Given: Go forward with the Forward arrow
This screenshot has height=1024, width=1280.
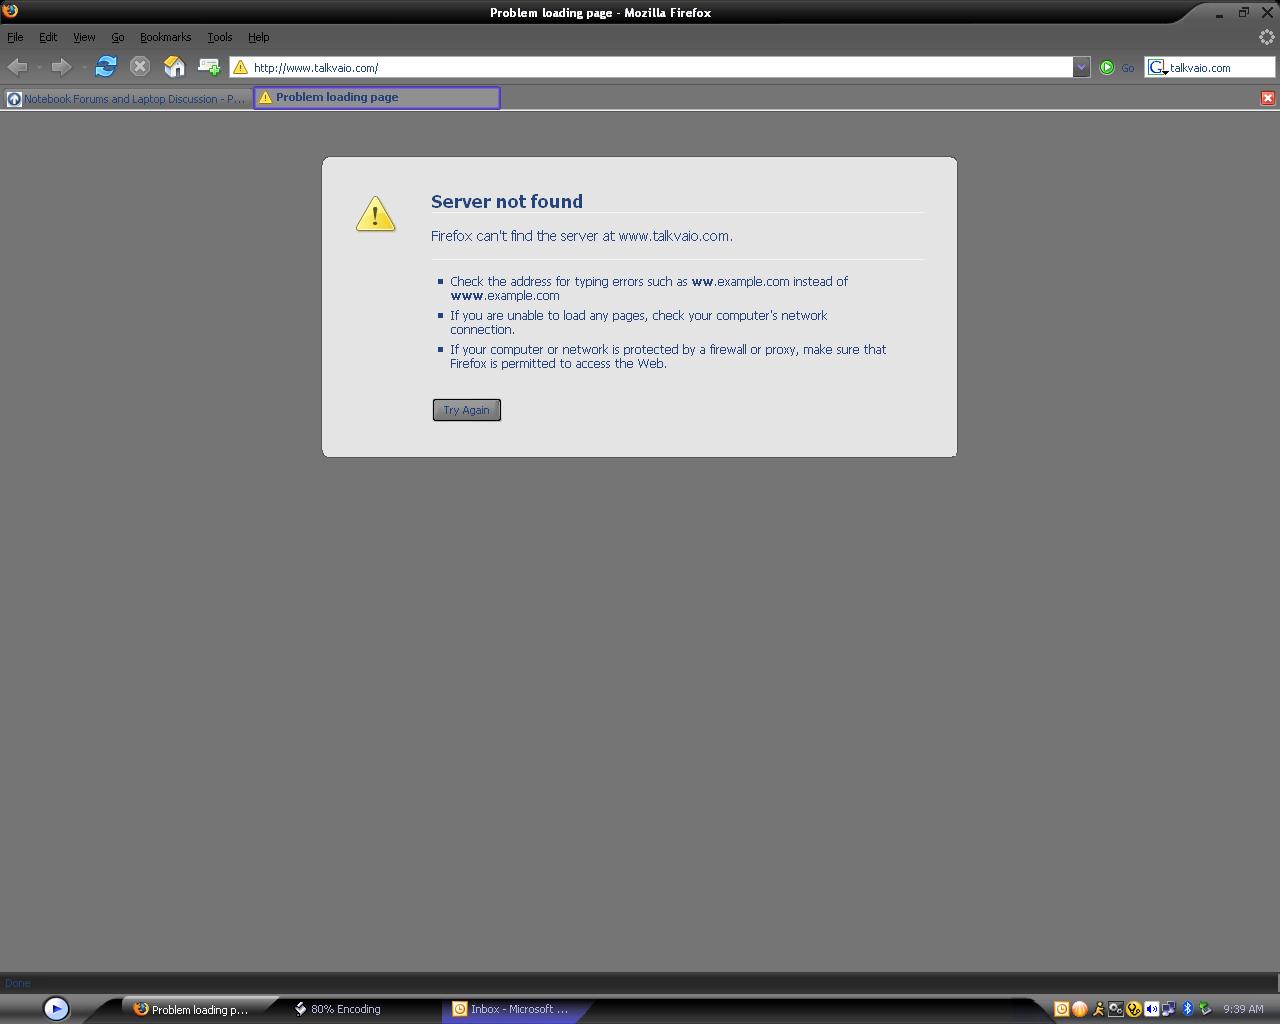Looking at the screenshot, I should coord(60,67).
